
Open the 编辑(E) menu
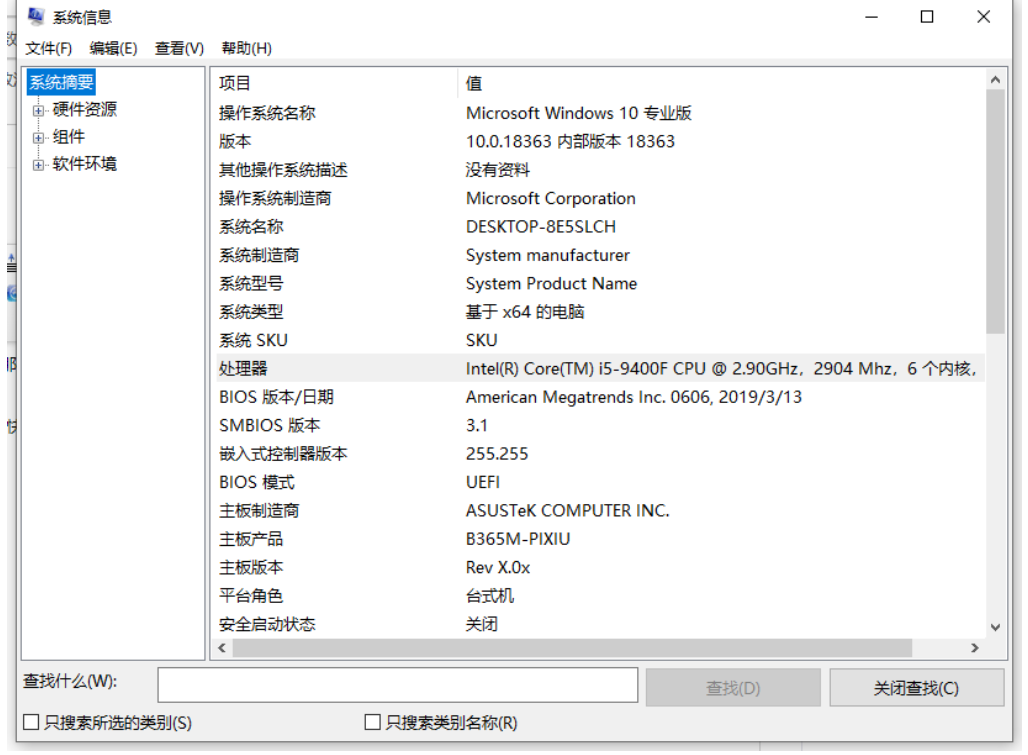[113, 48]
